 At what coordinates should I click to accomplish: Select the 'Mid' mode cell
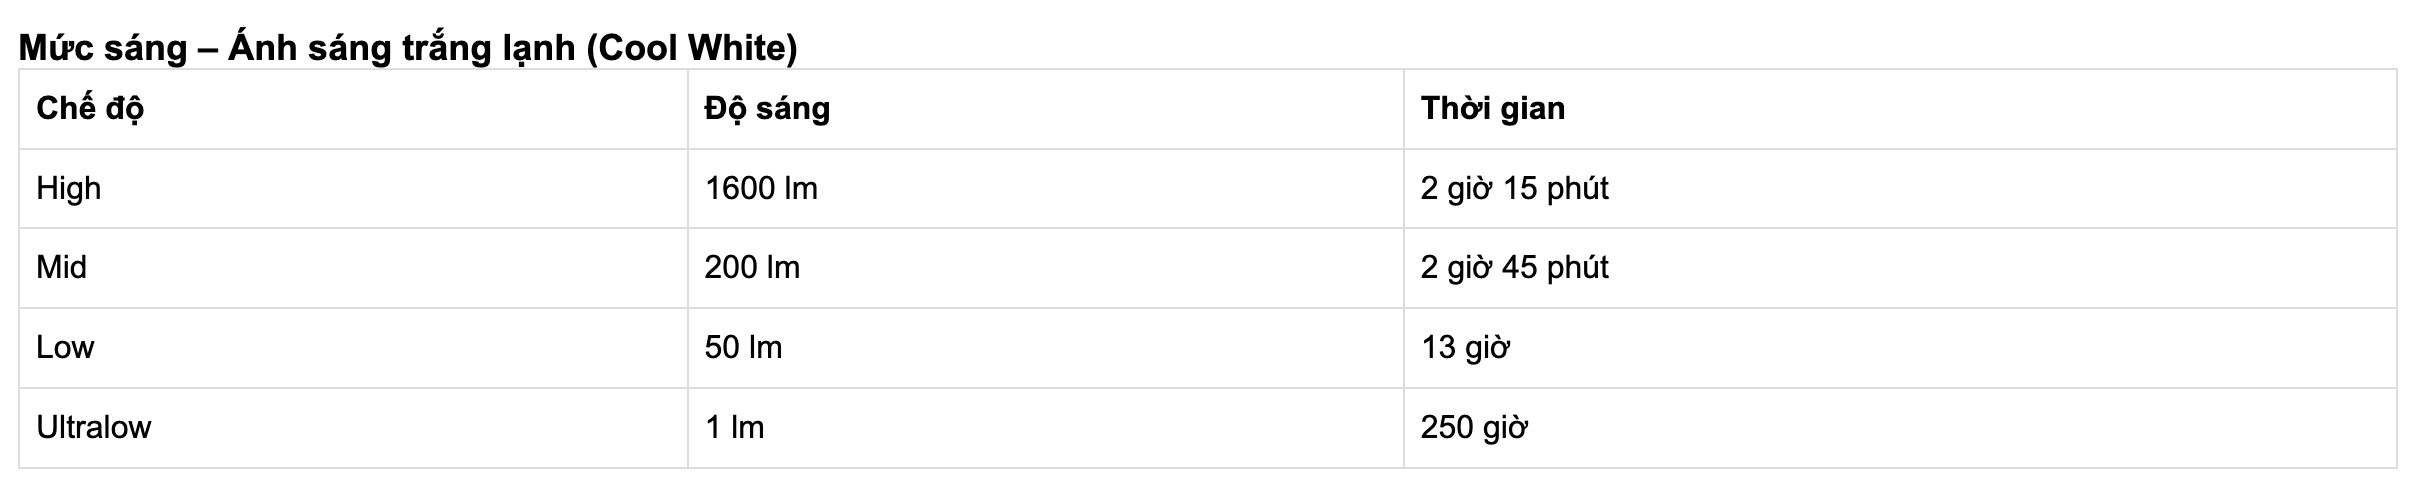[x=62, y=267]
